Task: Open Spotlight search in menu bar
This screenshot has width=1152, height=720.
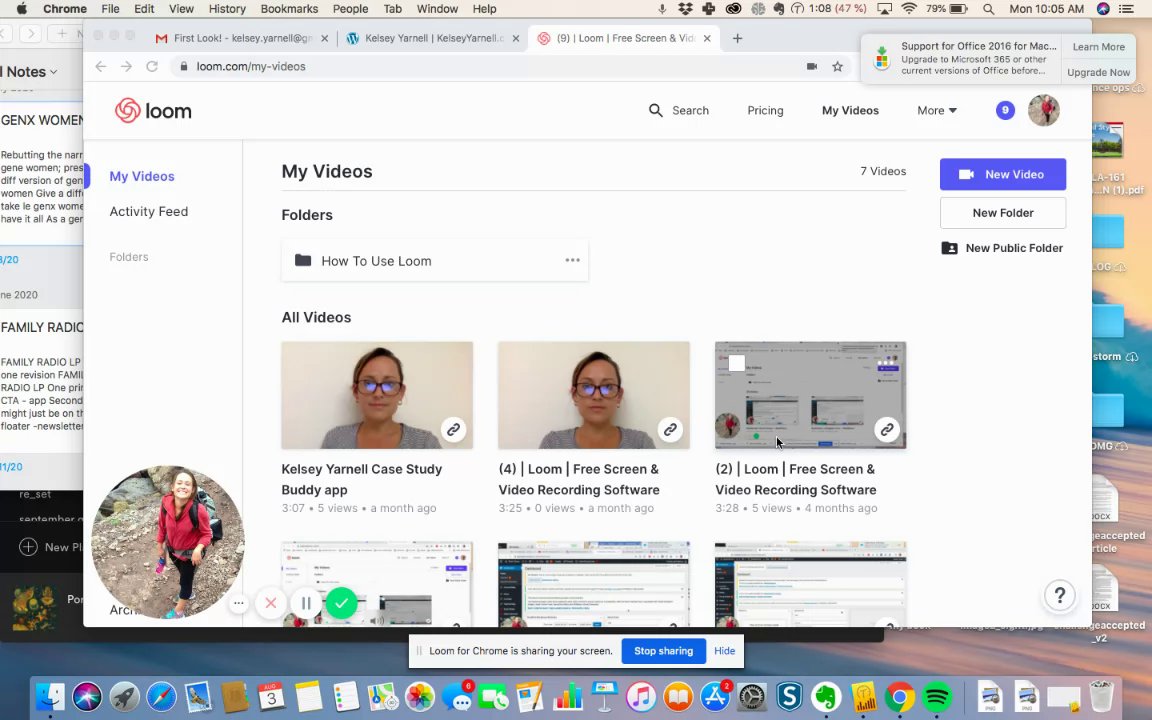Action: pyautogui.click(x=989, y=9)
